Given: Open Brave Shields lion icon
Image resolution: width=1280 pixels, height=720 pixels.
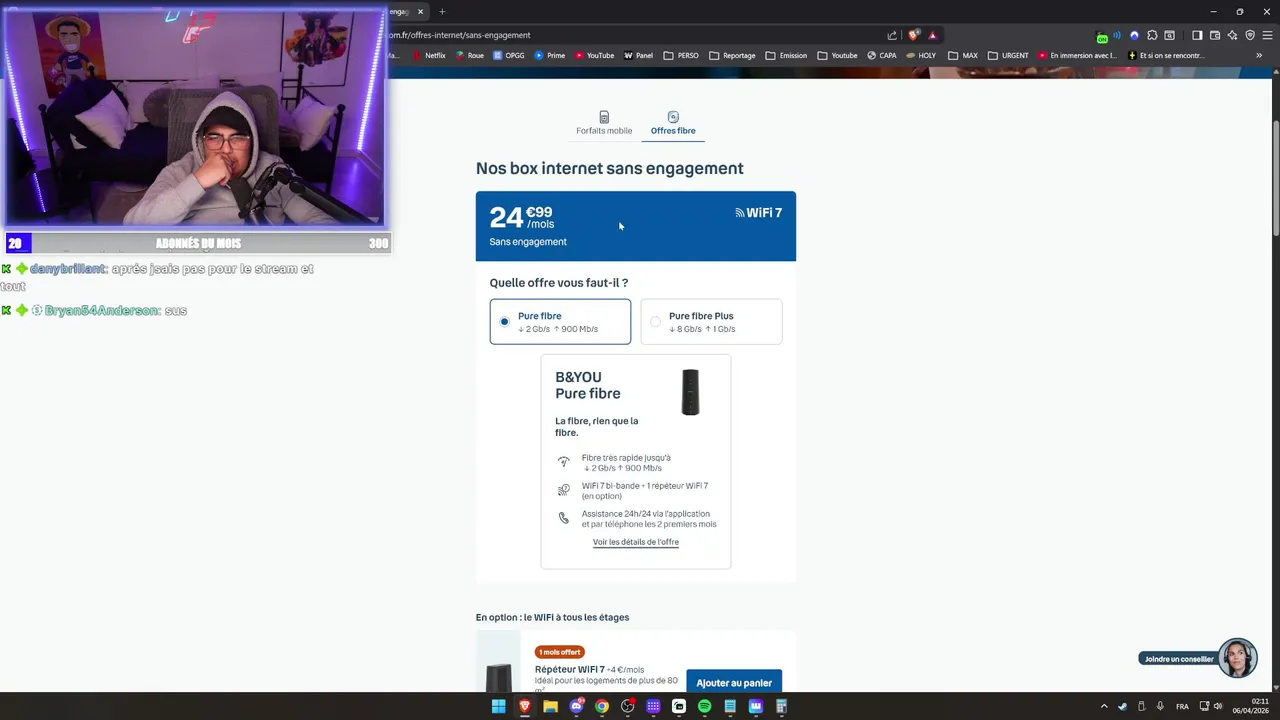Looking at the screenshot, I should click(913, 35).
